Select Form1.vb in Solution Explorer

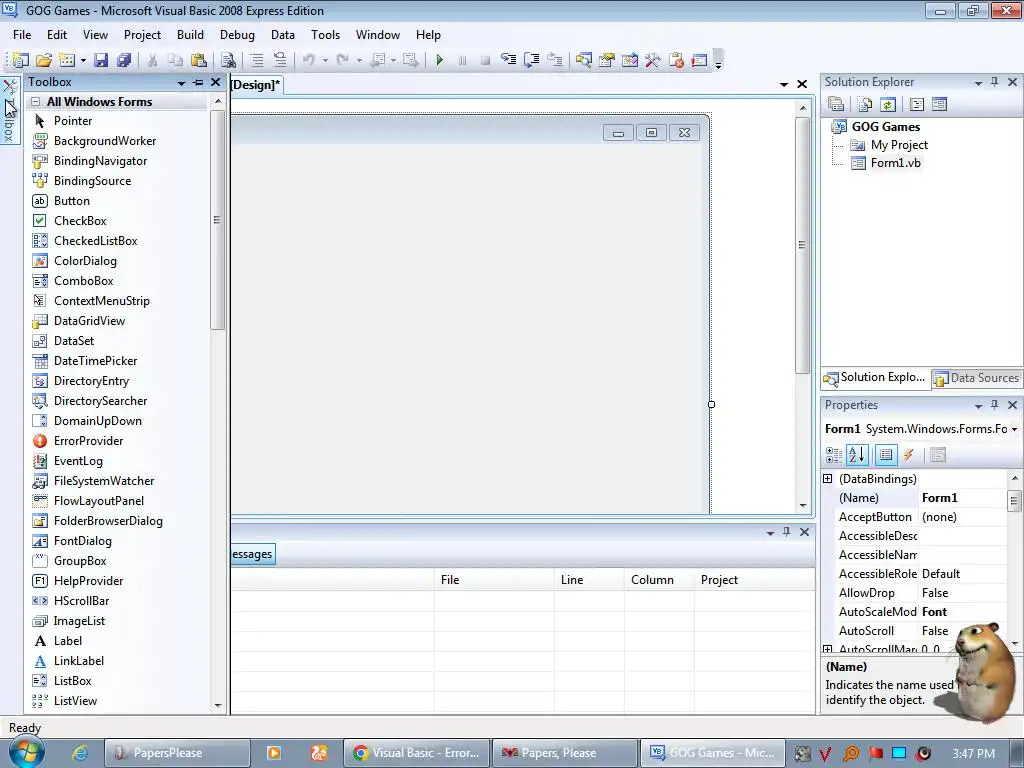click(895, 163)
